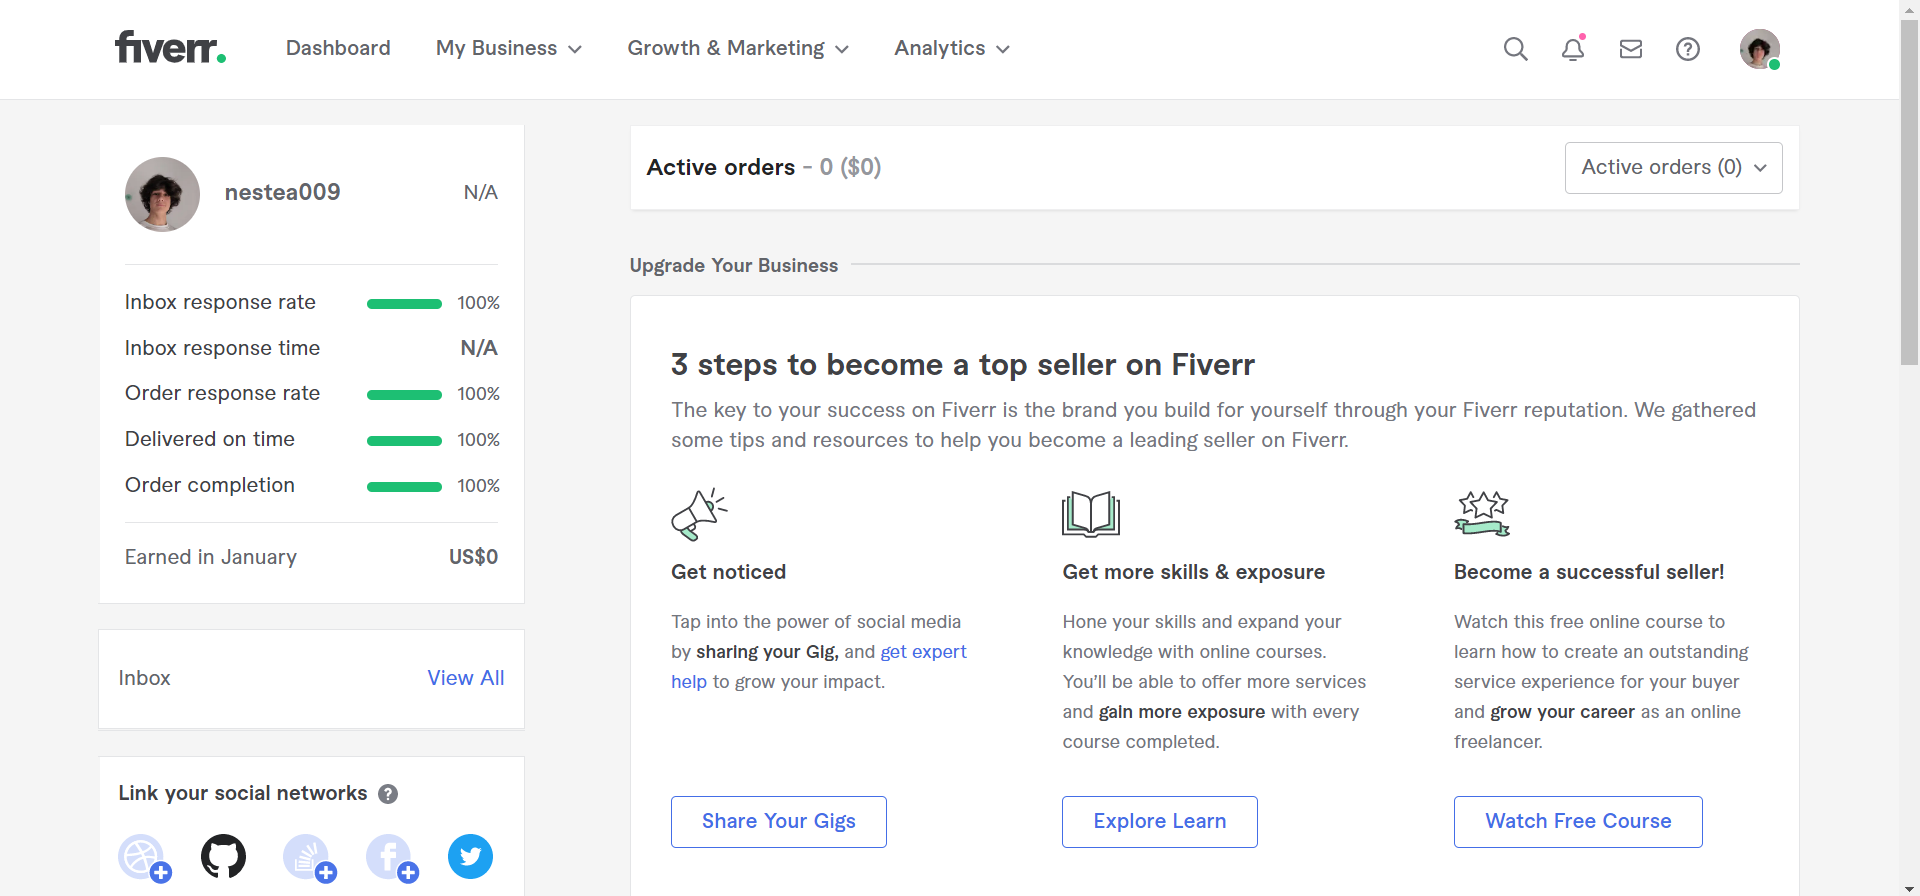Click the Twitter social network icon
The width and height of the screenshot is (1920, 896).
[470, 857]
